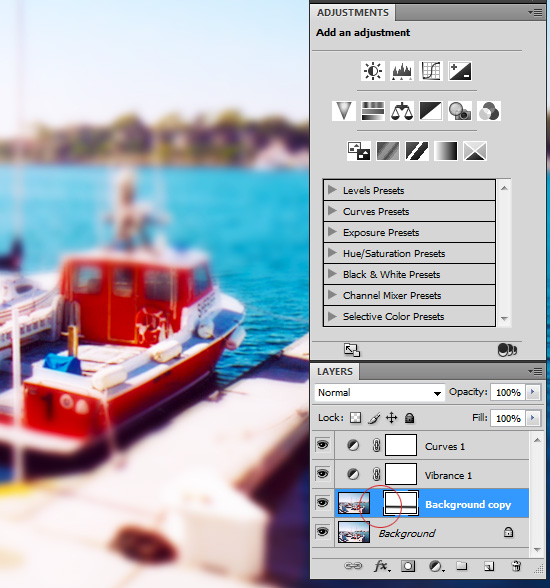Expand Hue/Saturation Presets

pos(331,253)
